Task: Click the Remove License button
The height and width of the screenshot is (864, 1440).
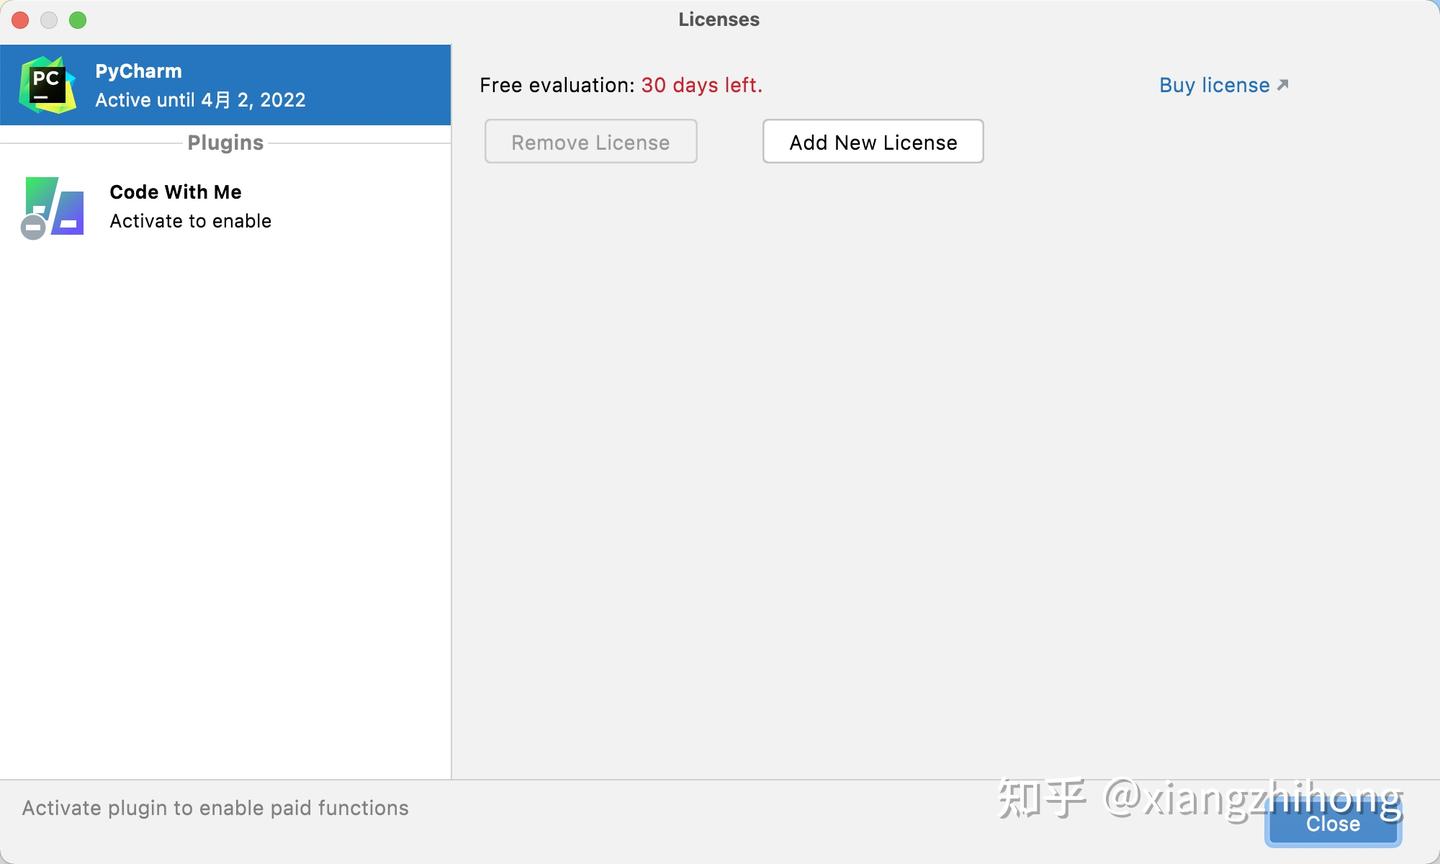Action: (590, 141)
